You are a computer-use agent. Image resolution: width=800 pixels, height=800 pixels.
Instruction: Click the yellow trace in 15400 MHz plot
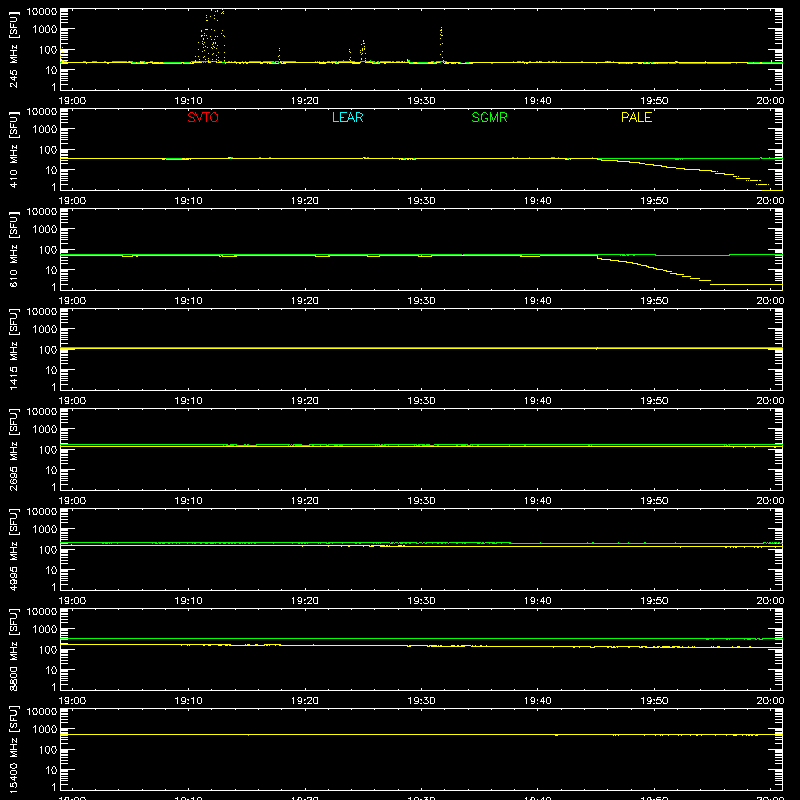point(421,735)
